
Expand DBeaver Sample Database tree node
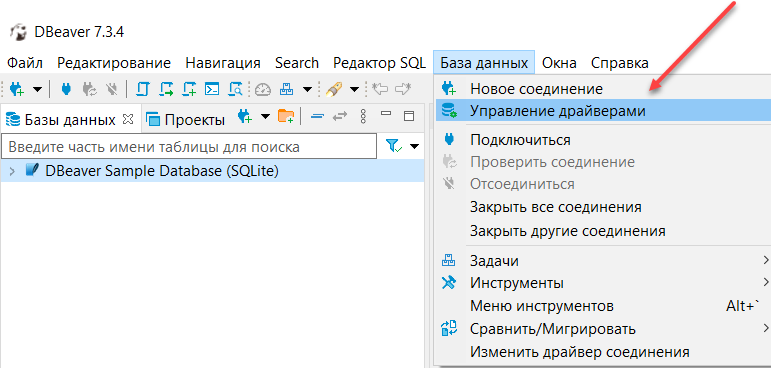click(x=13, y=172)
